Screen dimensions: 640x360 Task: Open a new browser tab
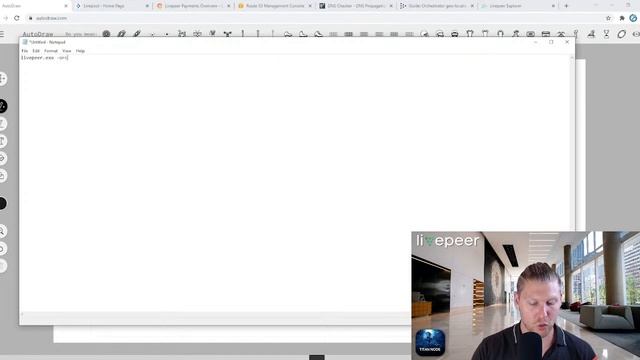pos(566,6)
